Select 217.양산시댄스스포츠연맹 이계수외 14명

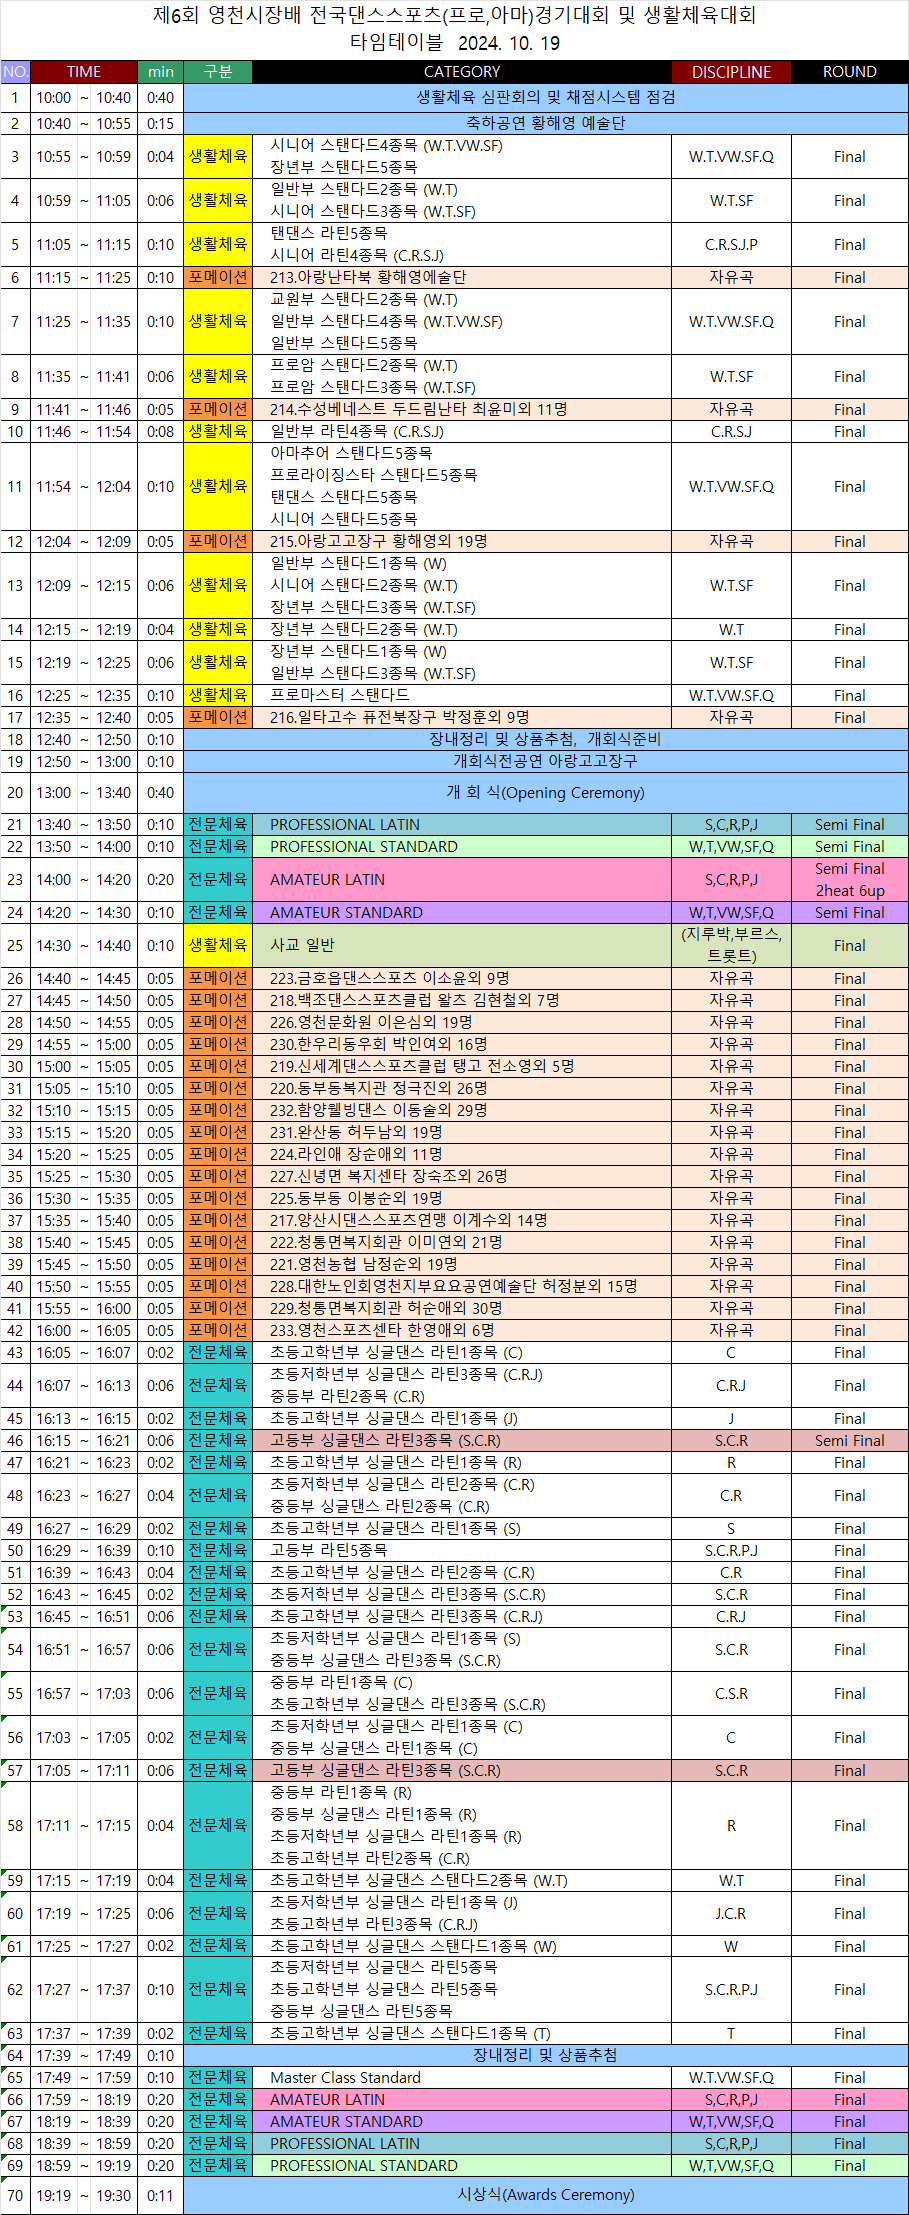[x=461, y=1221]
